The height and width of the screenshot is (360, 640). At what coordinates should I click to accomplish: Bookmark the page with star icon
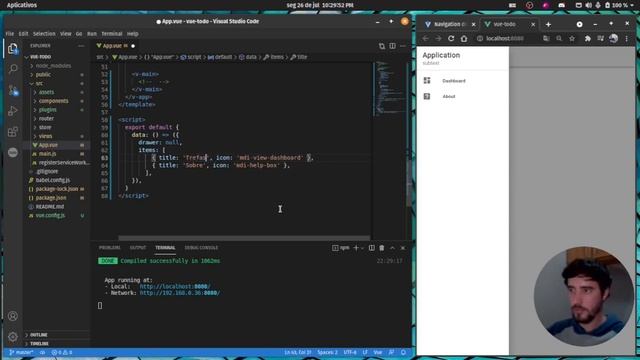[x=572, y=38]
